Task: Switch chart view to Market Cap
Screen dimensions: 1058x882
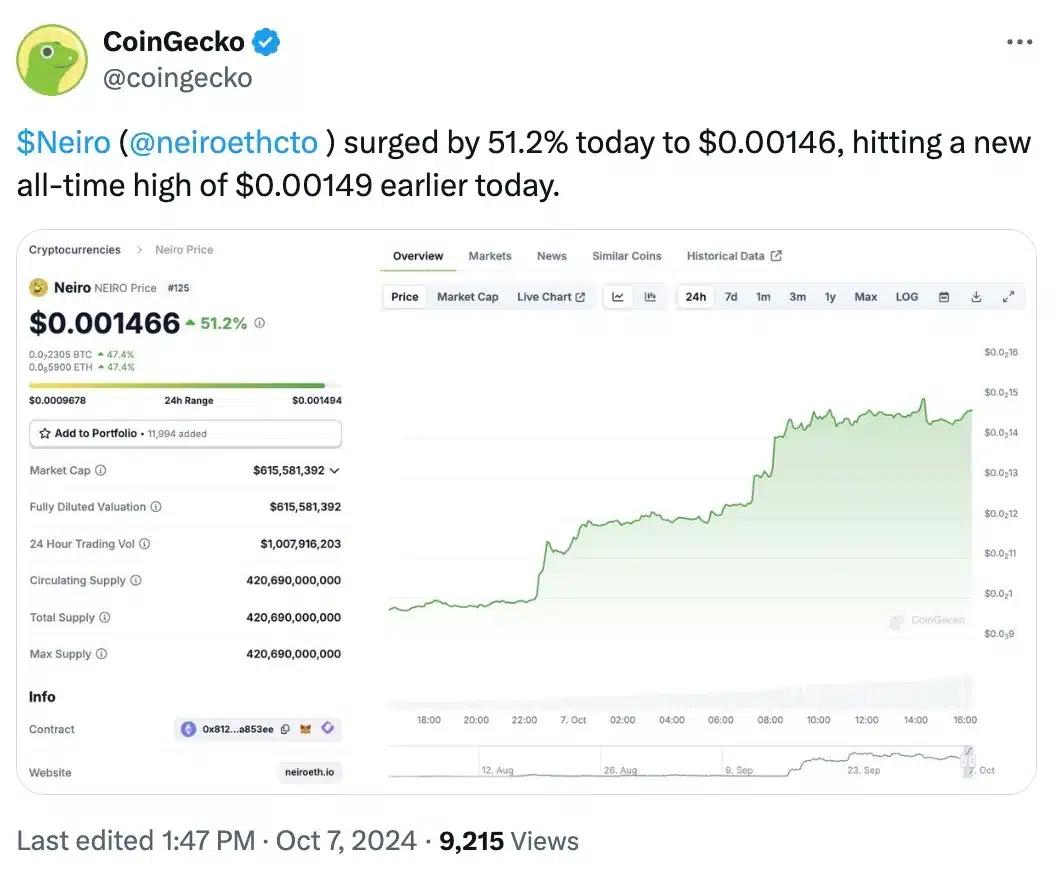Action: click(x=467, y=296)
